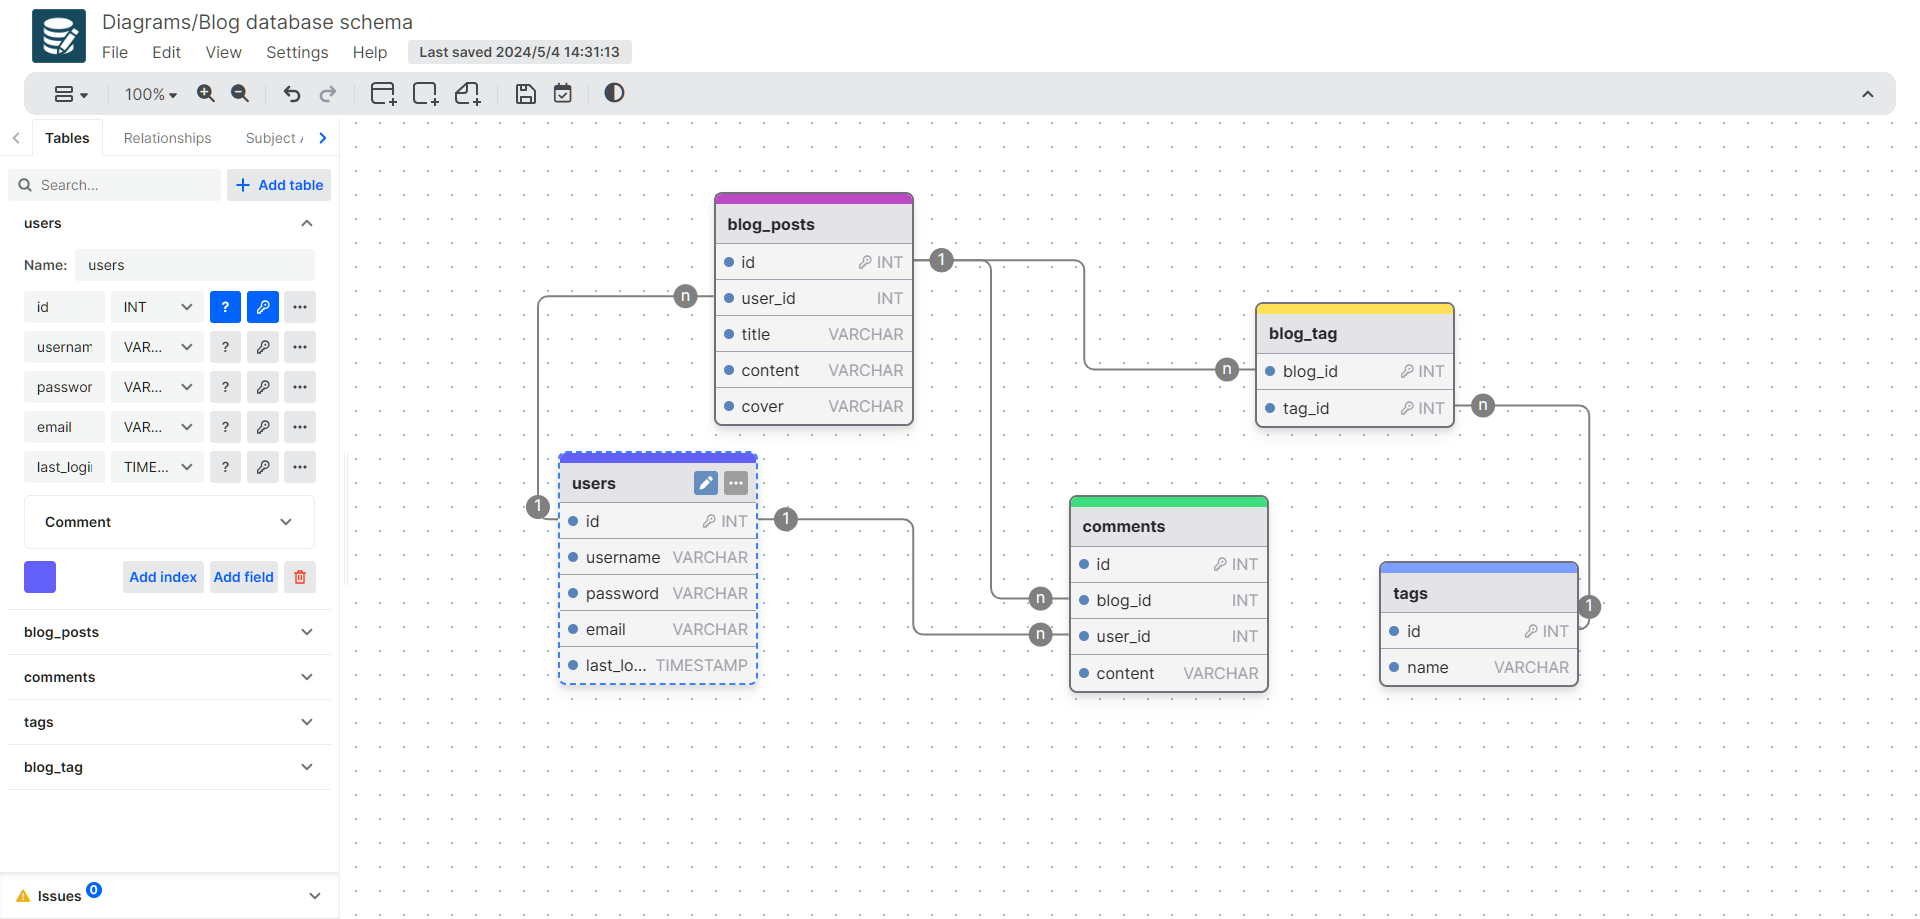Open more options for the last_login field
Image resolution: width=1920 pixels, height=919 pixels.
(x=300, y=467)
